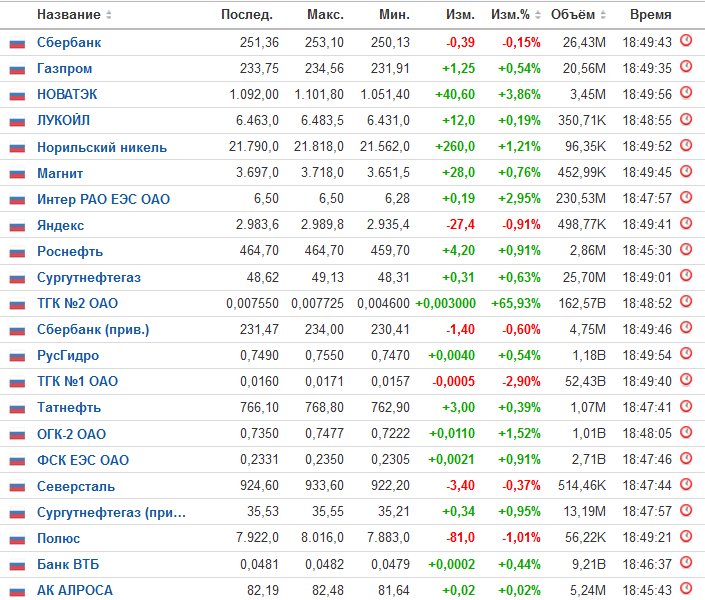Select the +65,93% change value

click(x=516, y=303)
